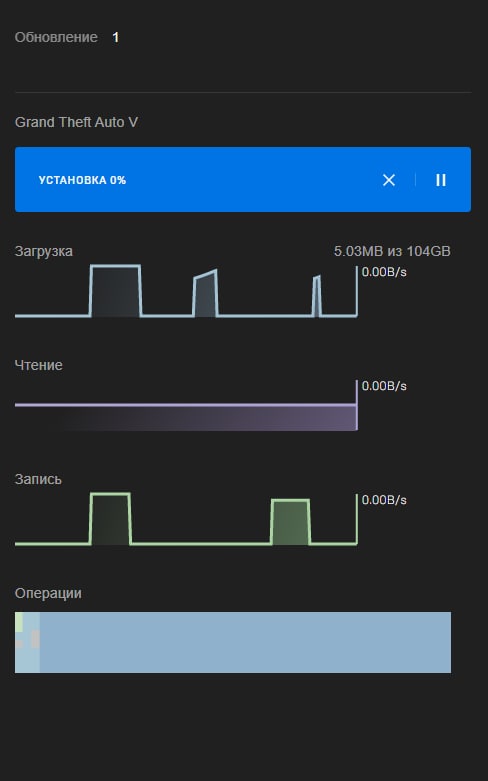The height and width of the screenshot is (781, 488).
Task: Click the Чтение label
Action: pyautogui.click(x=38, y=365)
